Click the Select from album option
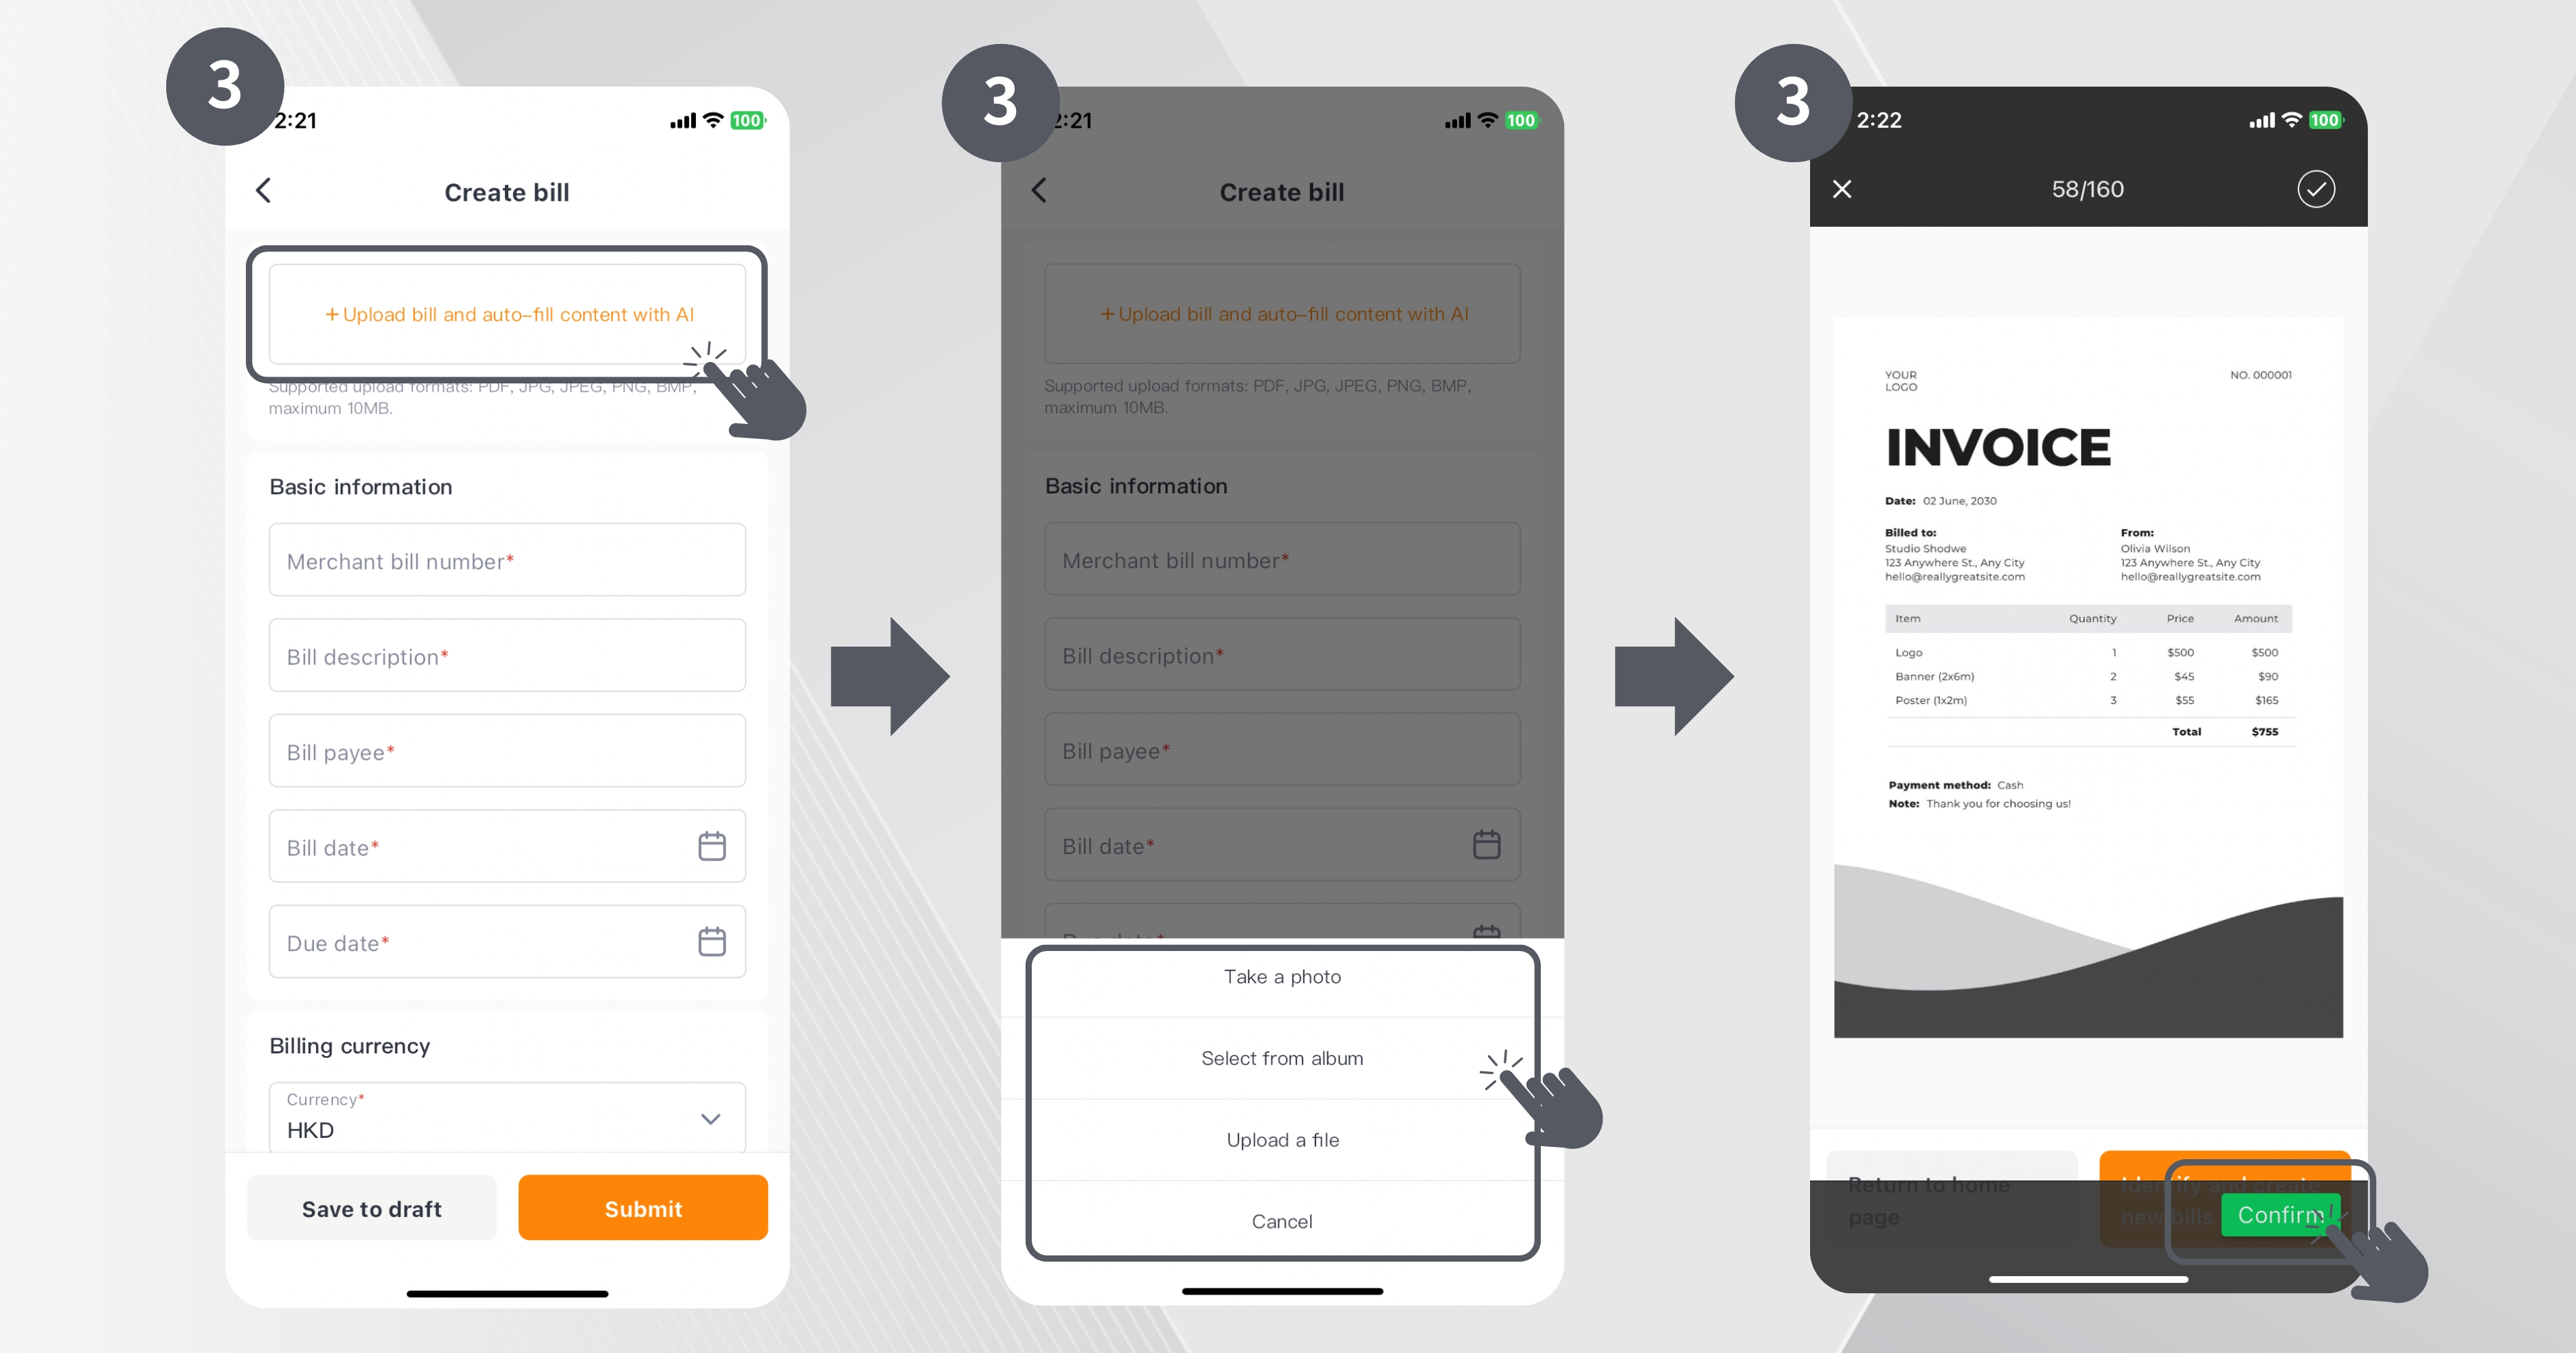The width and height of the screenshot is (2576, 1353). 1283,1058
